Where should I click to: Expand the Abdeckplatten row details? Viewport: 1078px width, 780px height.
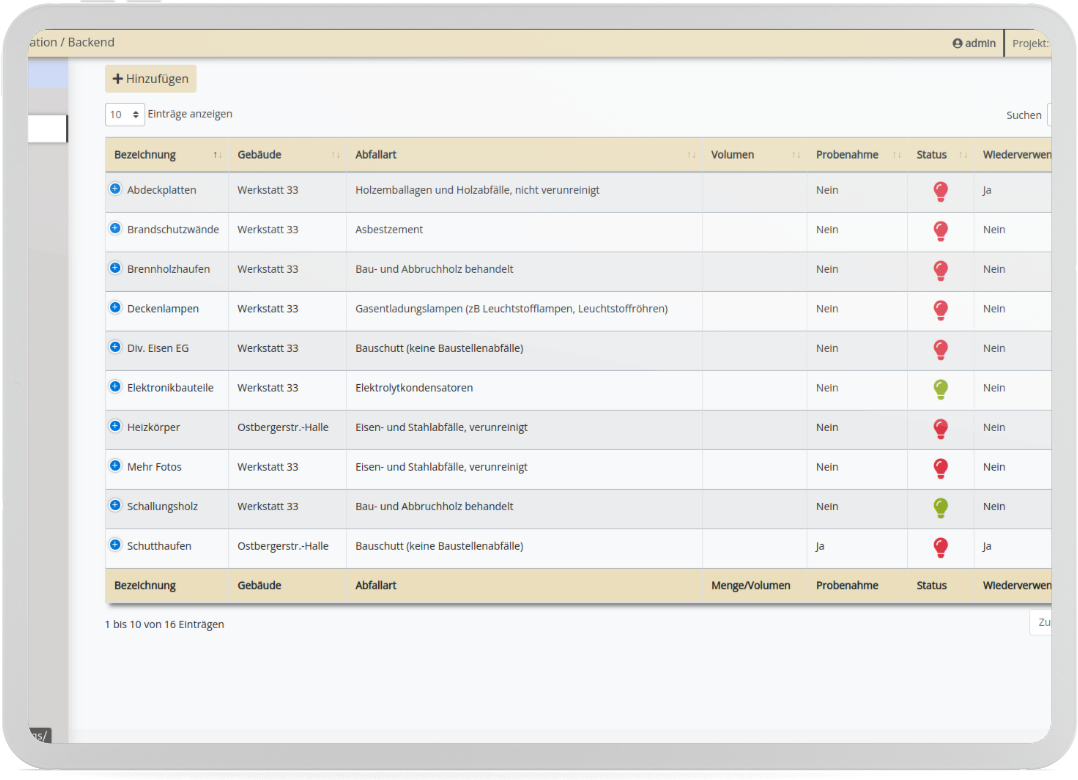point(115,189)
